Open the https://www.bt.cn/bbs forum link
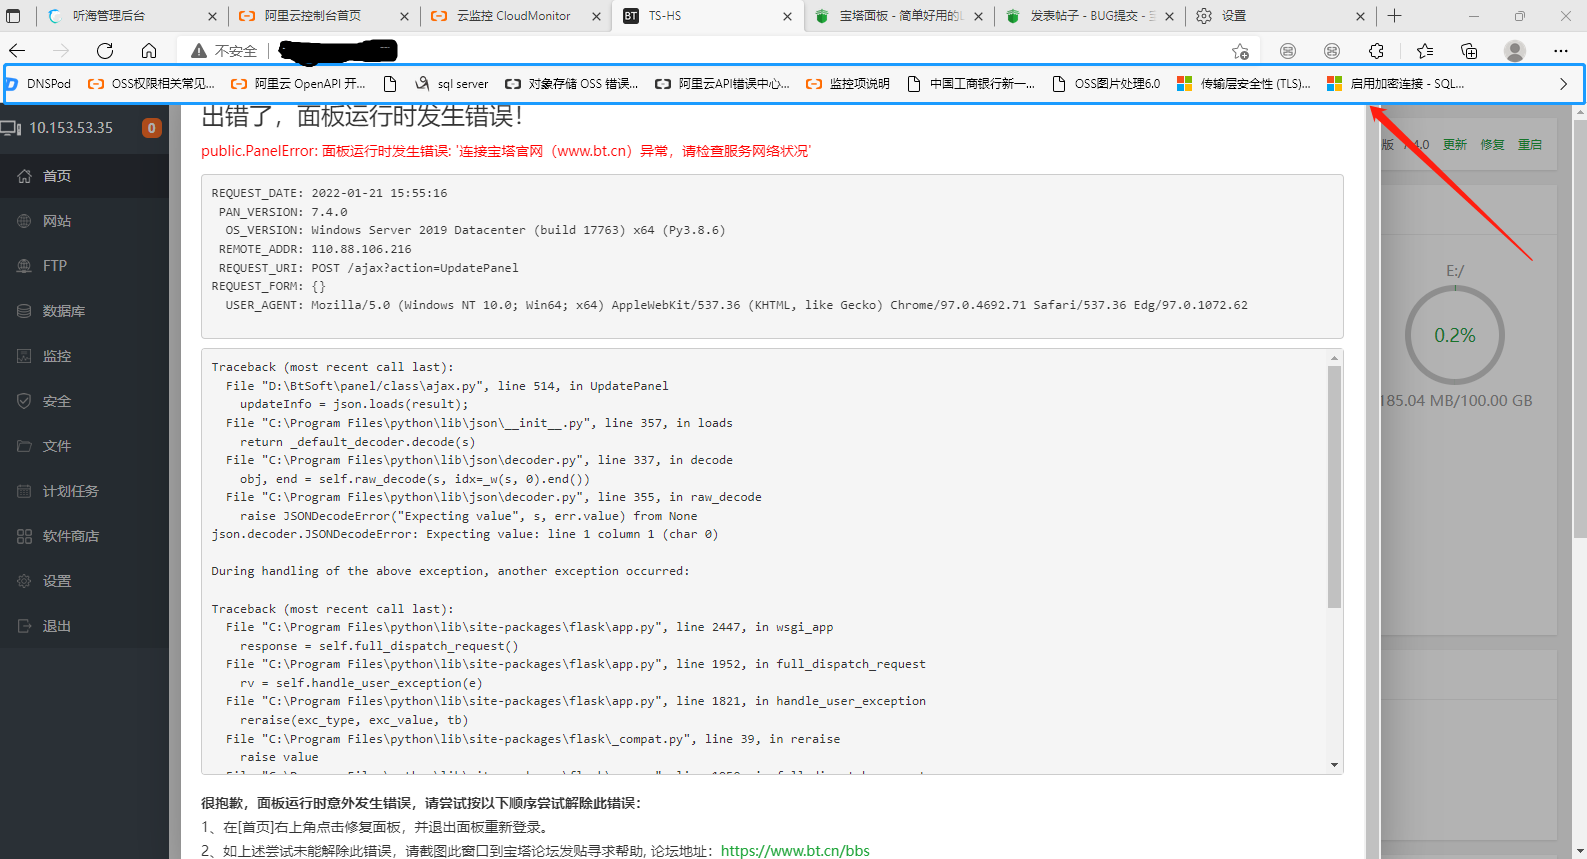Viewport: 1587px width, 859px height. [795, 851]
